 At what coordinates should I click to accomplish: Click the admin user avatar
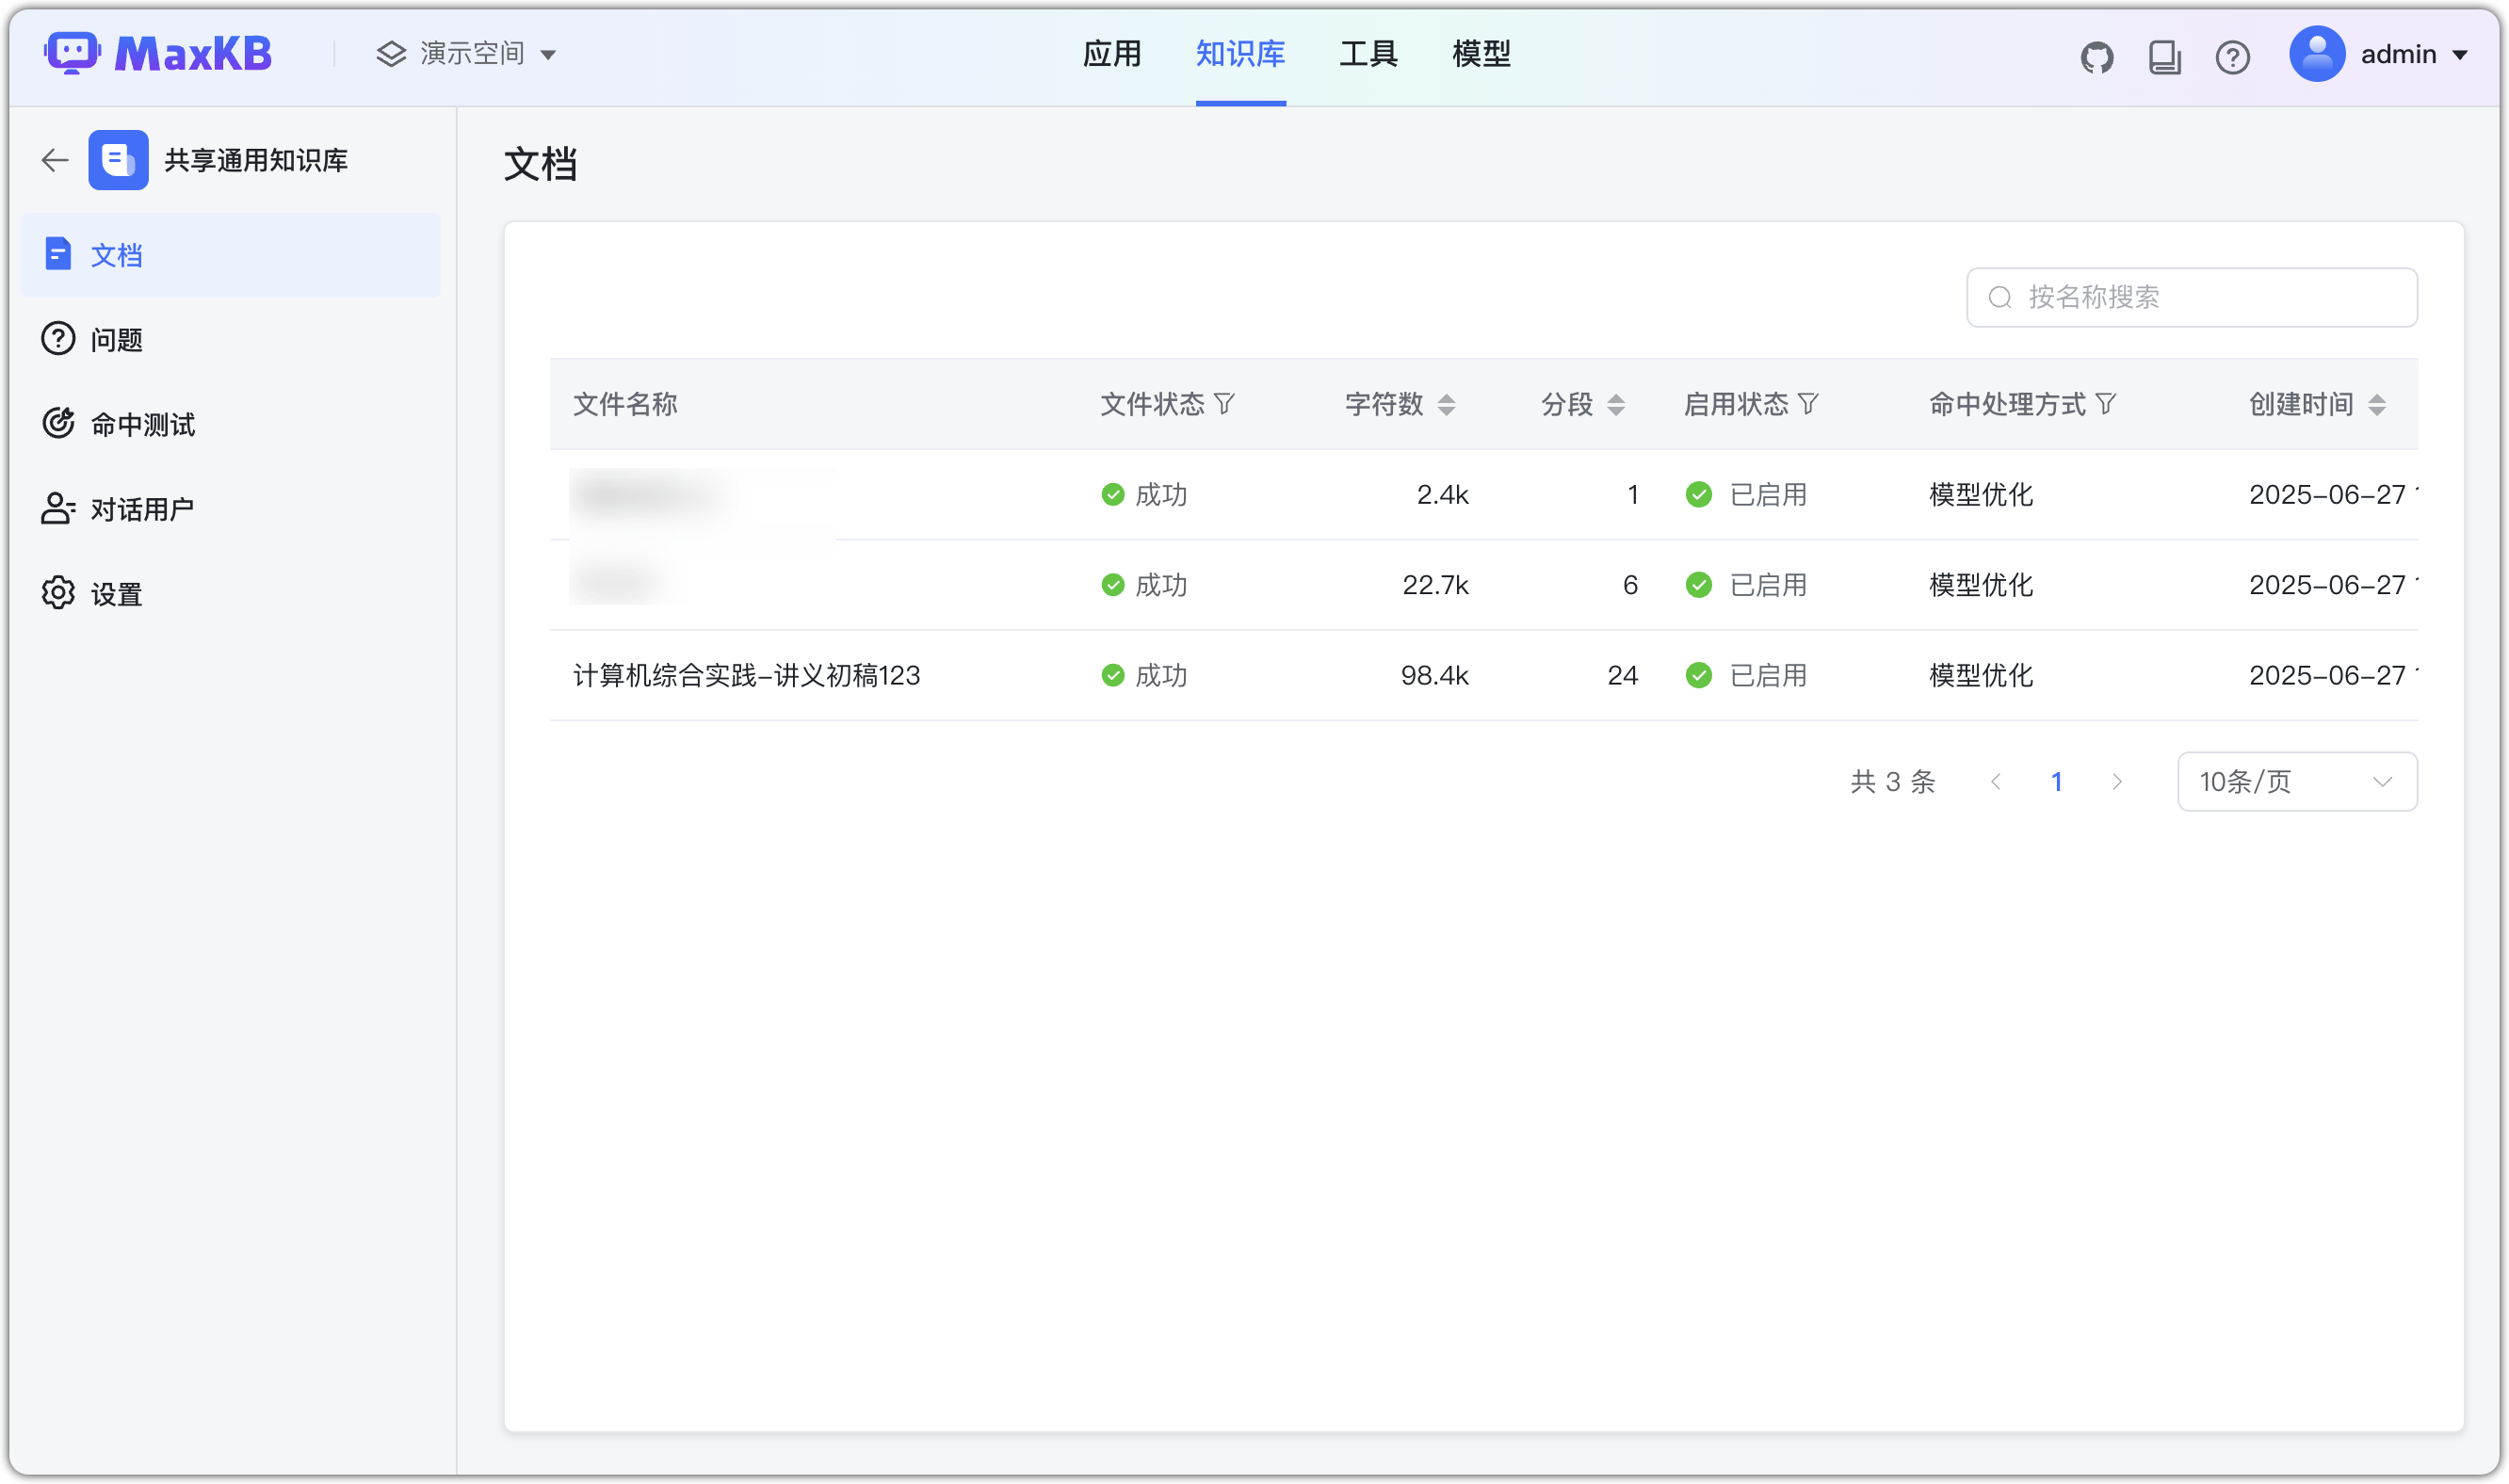tap(2317, 54)
